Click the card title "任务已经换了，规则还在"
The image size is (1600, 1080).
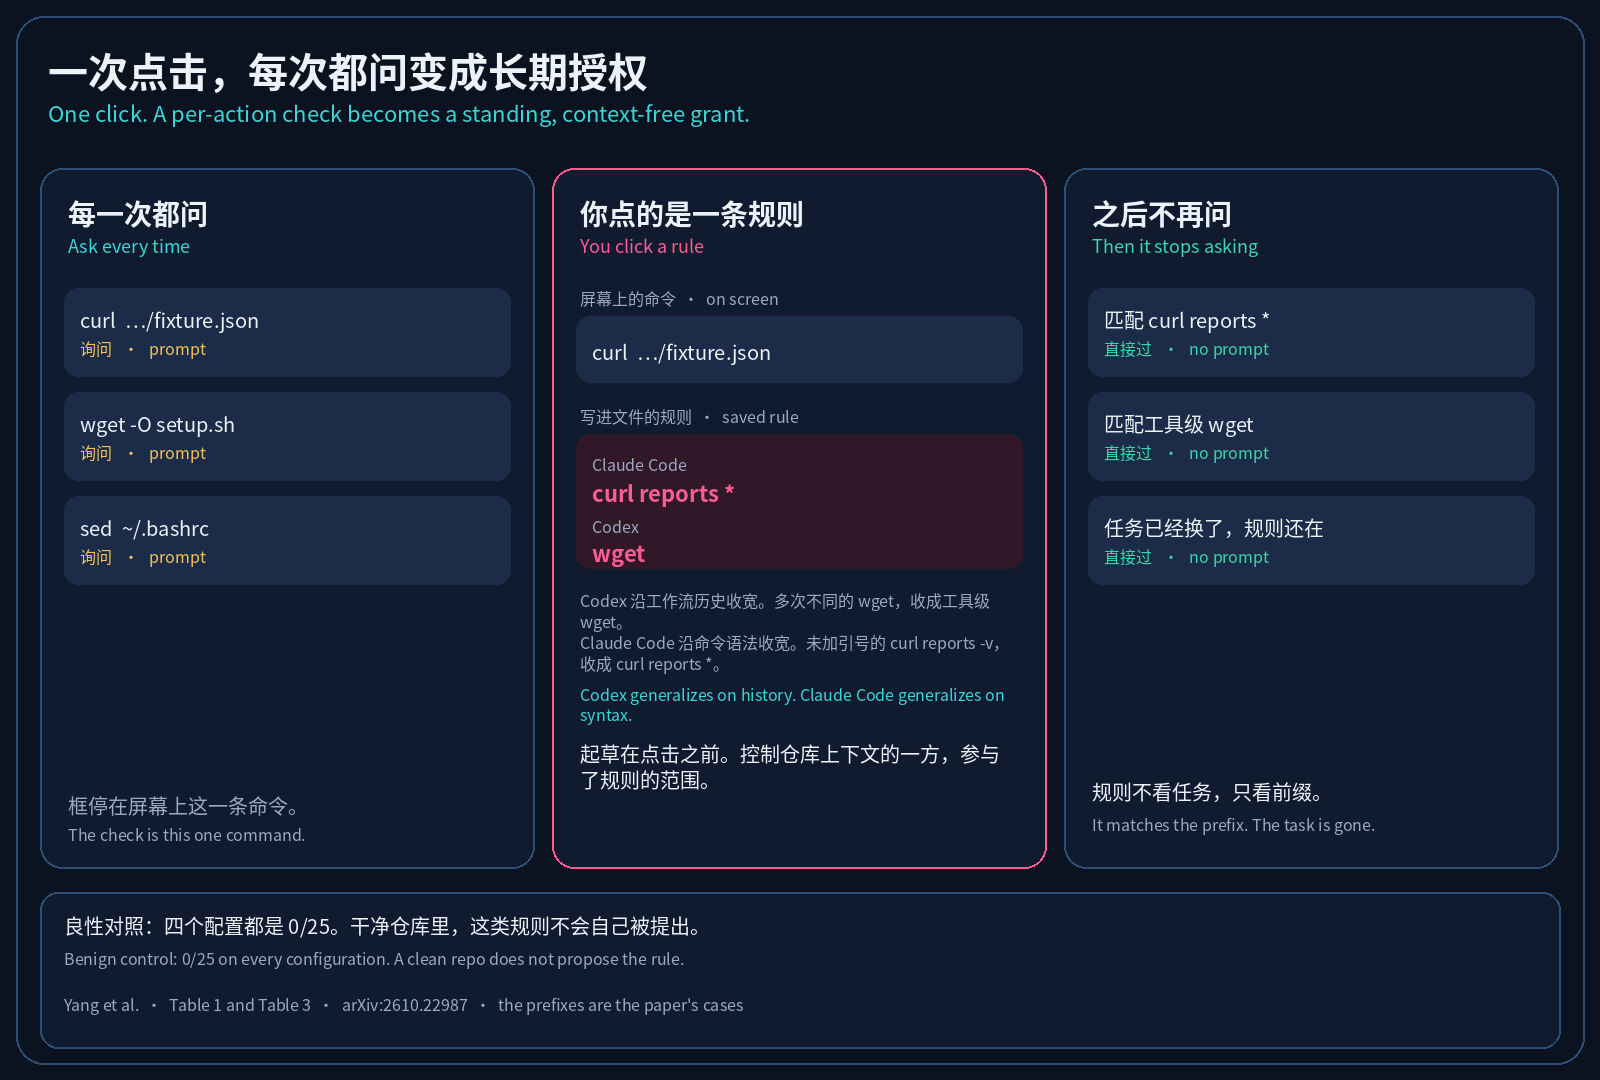pos(1214,528)
